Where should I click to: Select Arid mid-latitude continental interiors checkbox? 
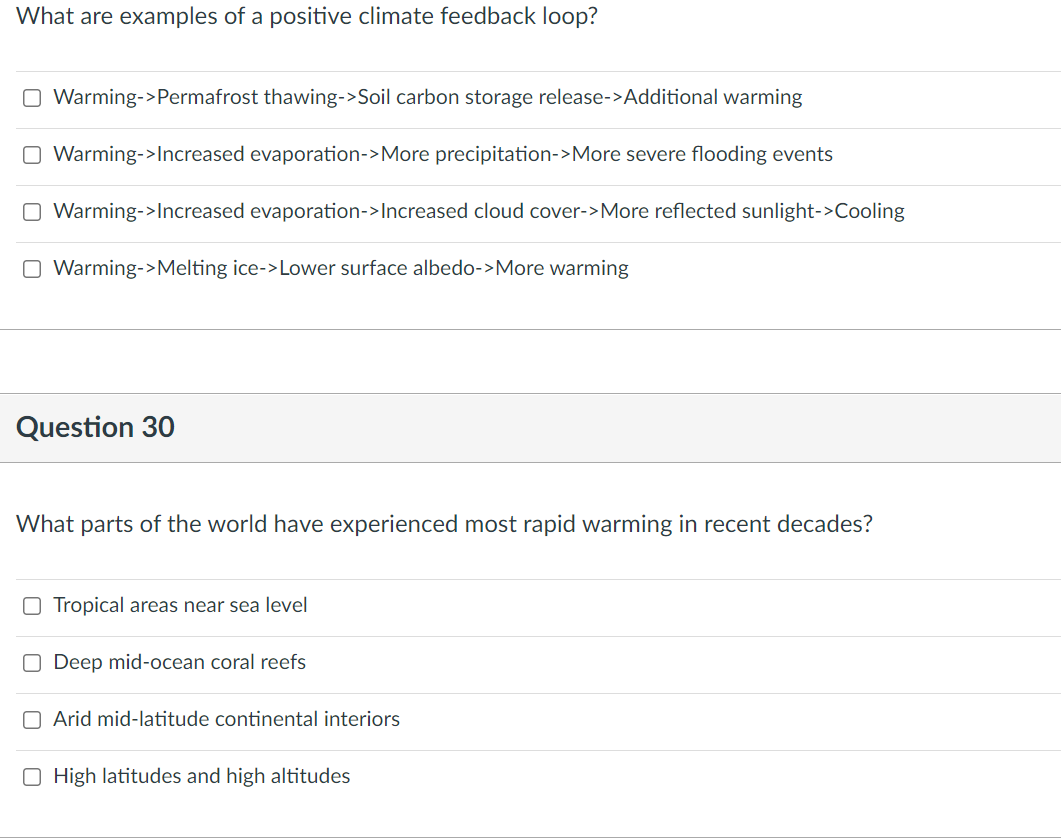coord(31,719)
